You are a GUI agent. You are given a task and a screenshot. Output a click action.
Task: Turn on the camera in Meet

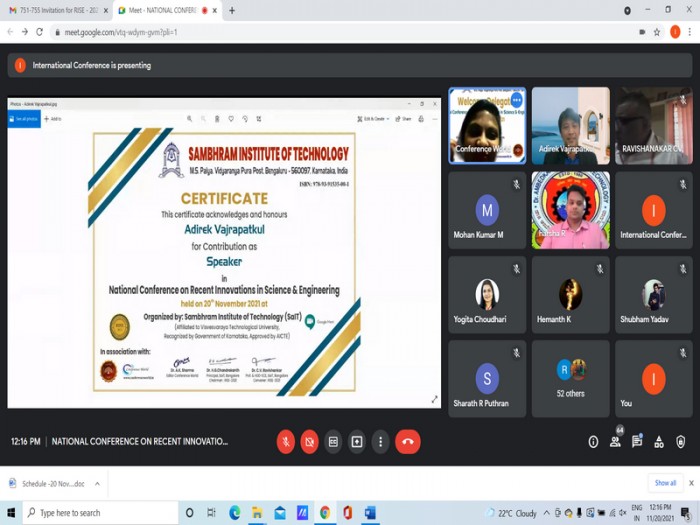(x=309, y=442)
